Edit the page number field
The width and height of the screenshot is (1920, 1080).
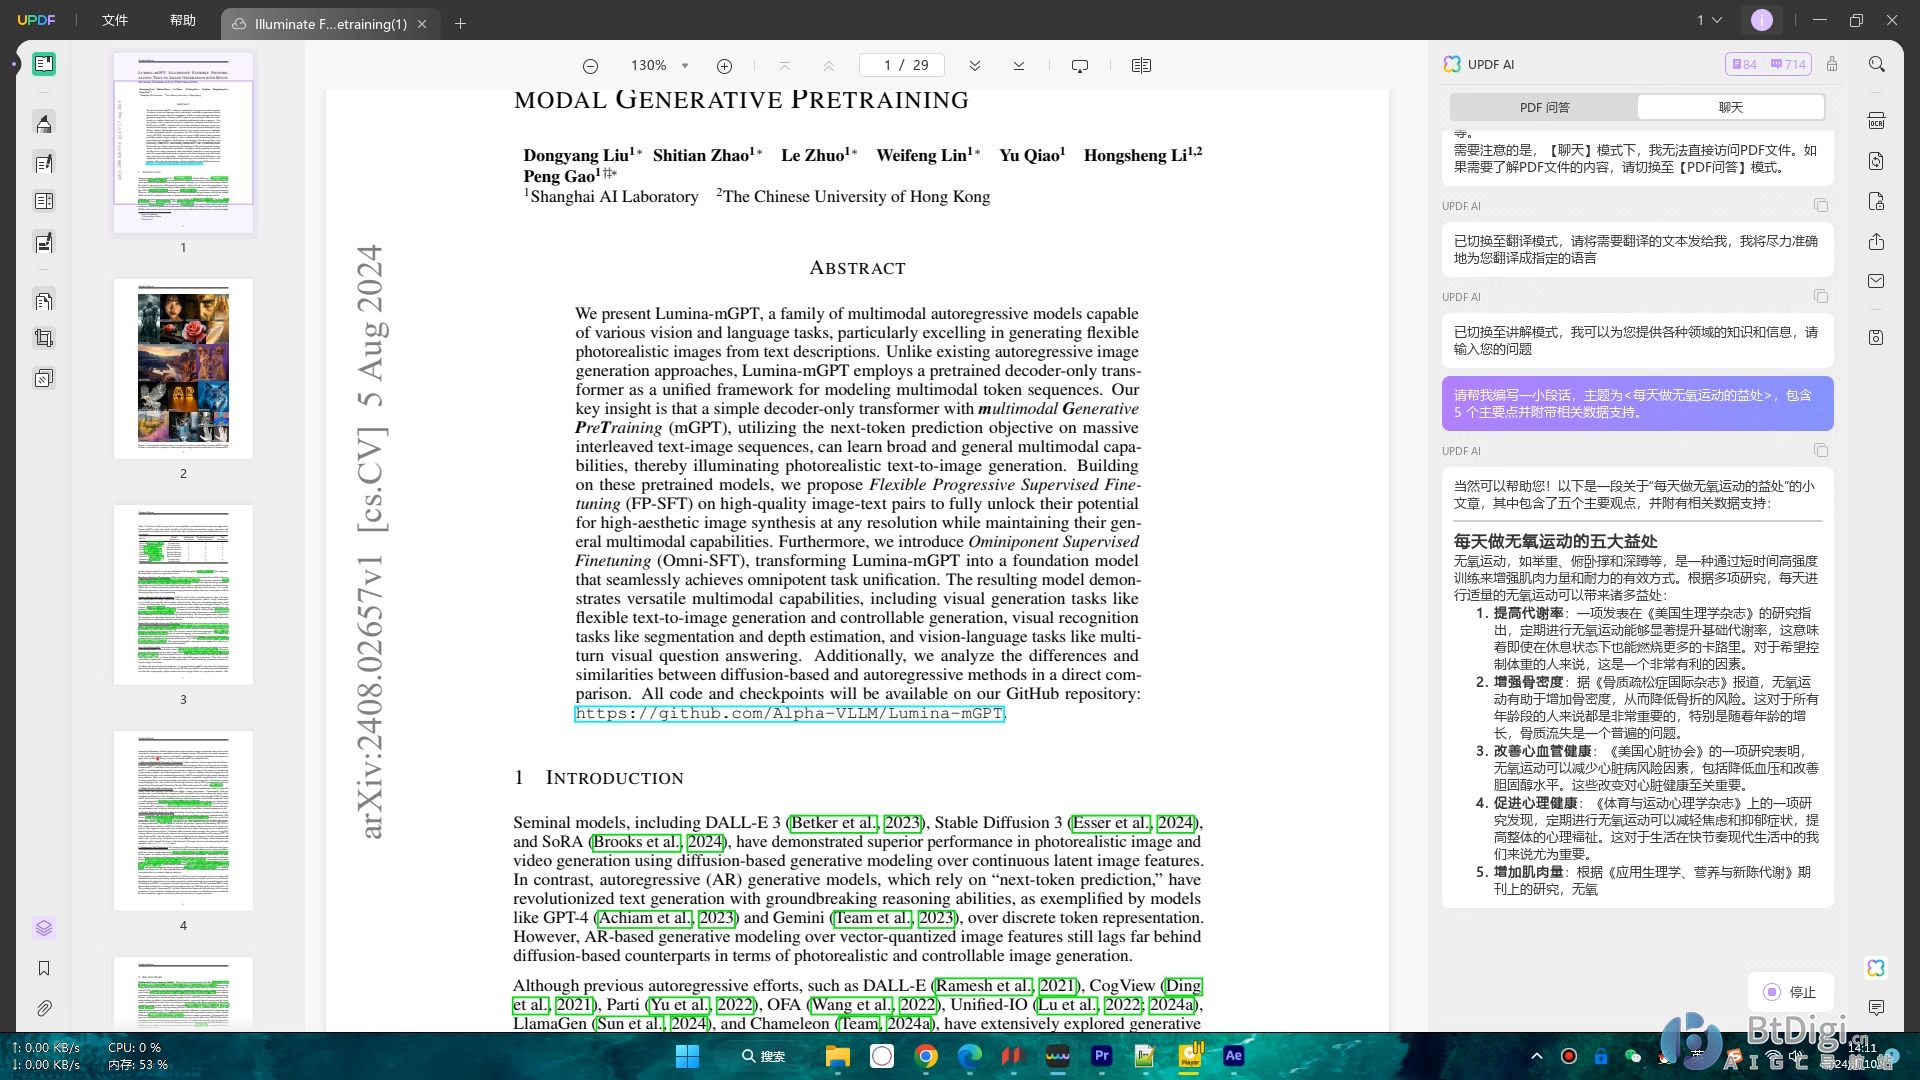coord(901,66)
